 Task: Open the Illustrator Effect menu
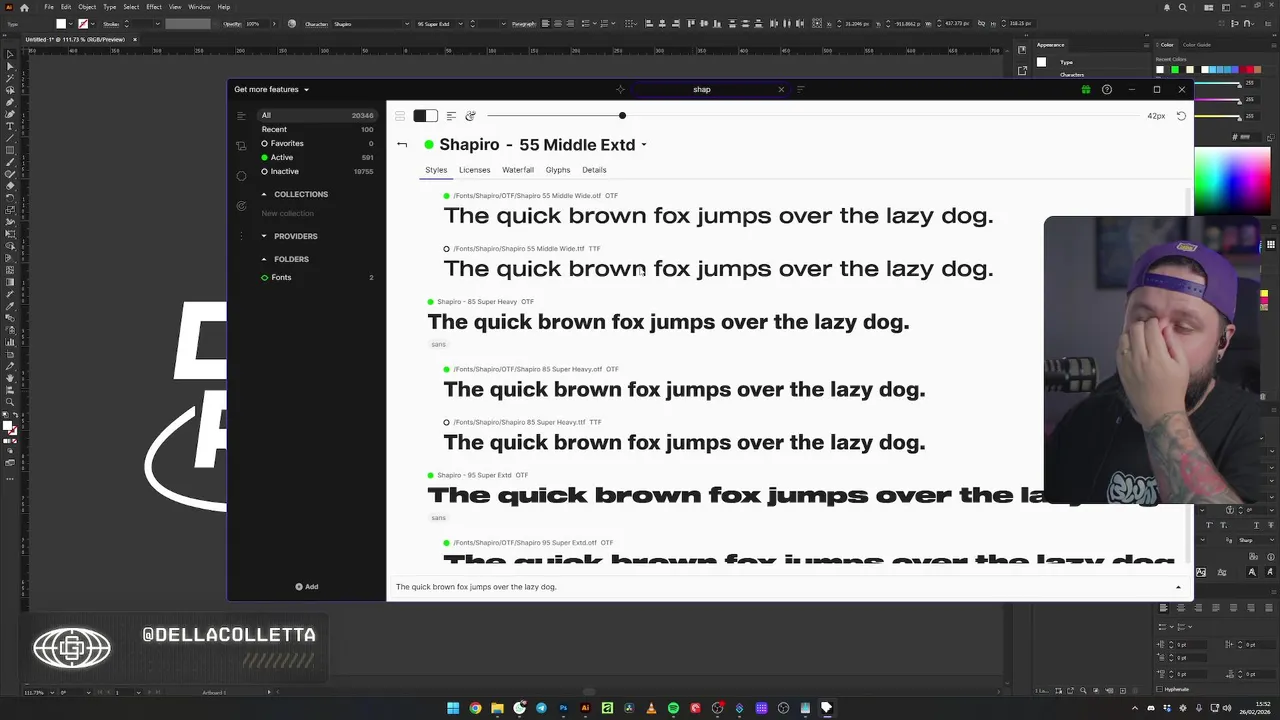coord(154,7)
